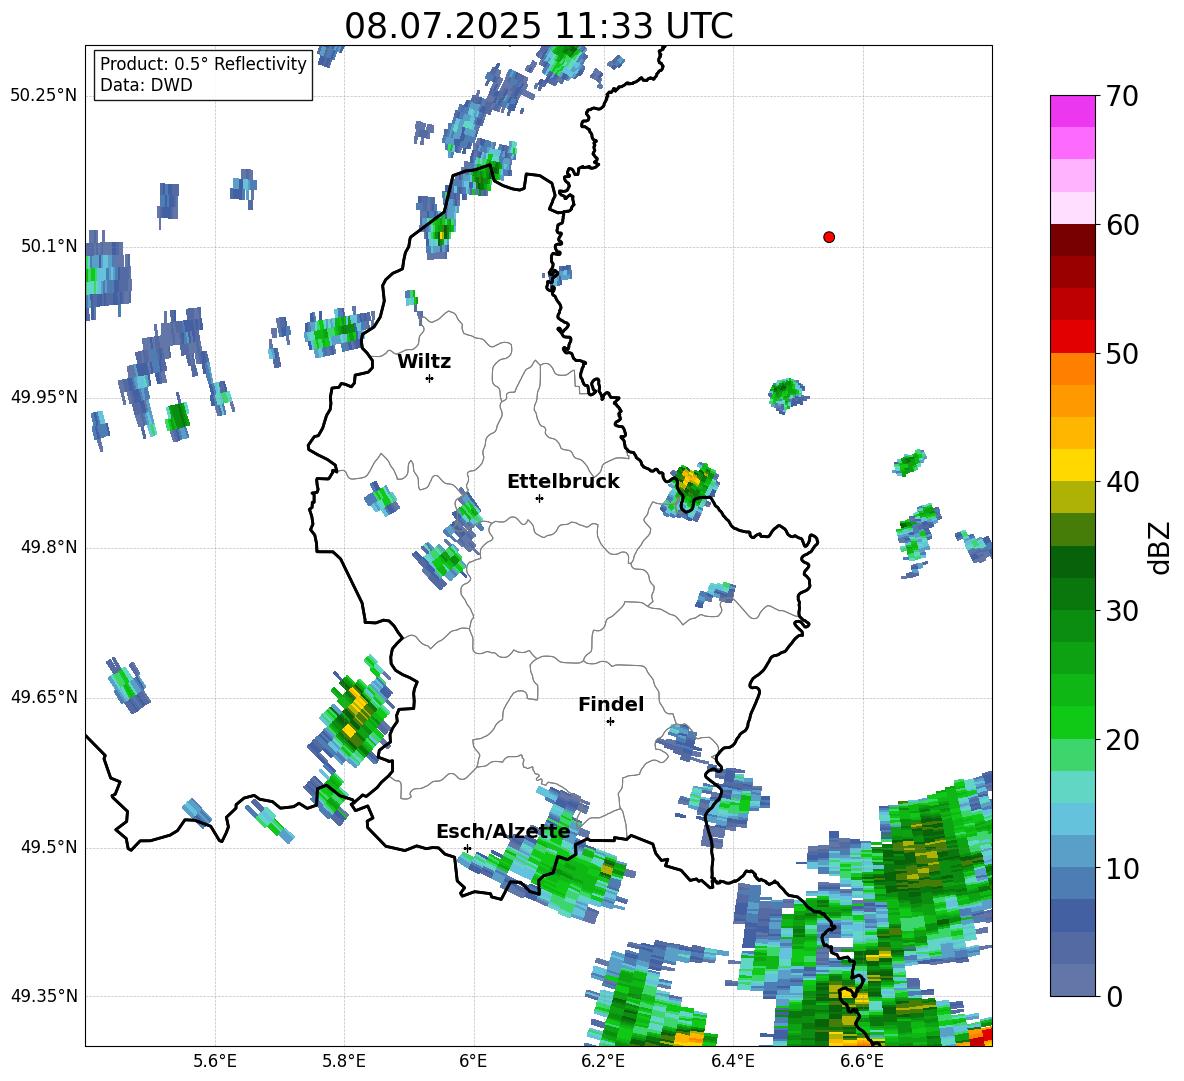Click the 10 tick label on the colorbar
The image size is (1184, 1081).
(x=1122, y=868)
